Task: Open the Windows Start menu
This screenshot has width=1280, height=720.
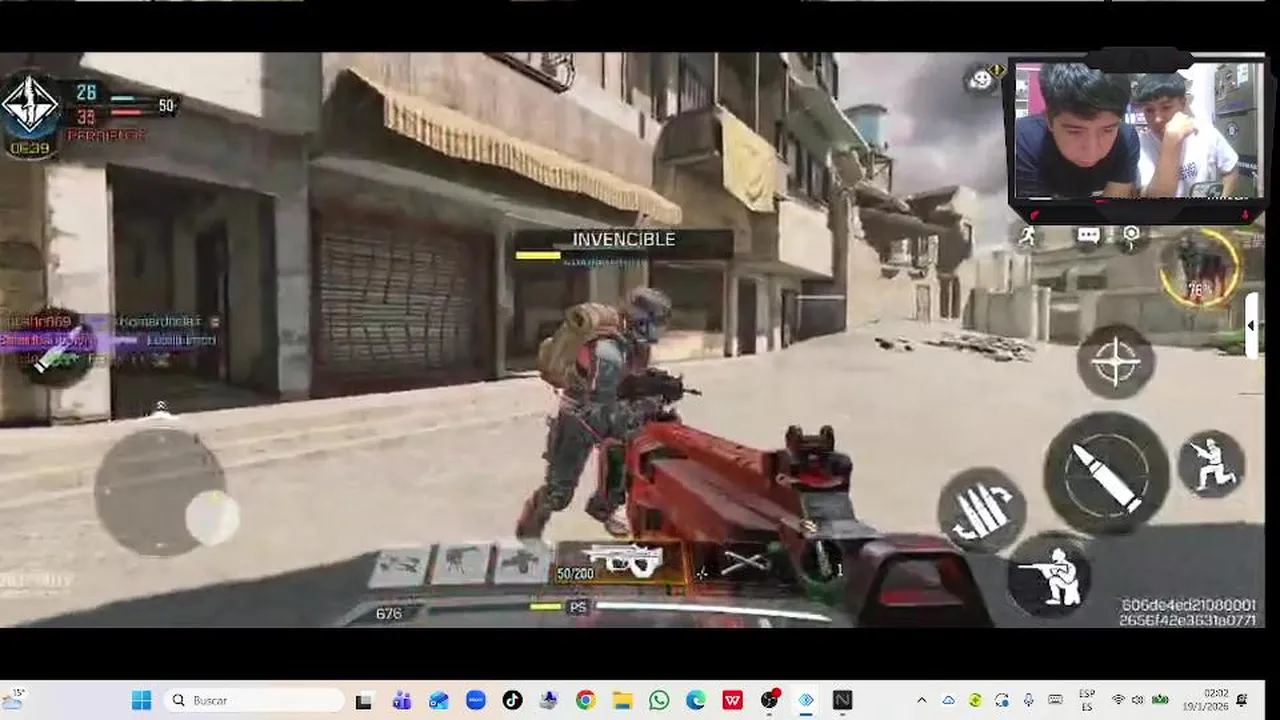Action: coord(141,700)
